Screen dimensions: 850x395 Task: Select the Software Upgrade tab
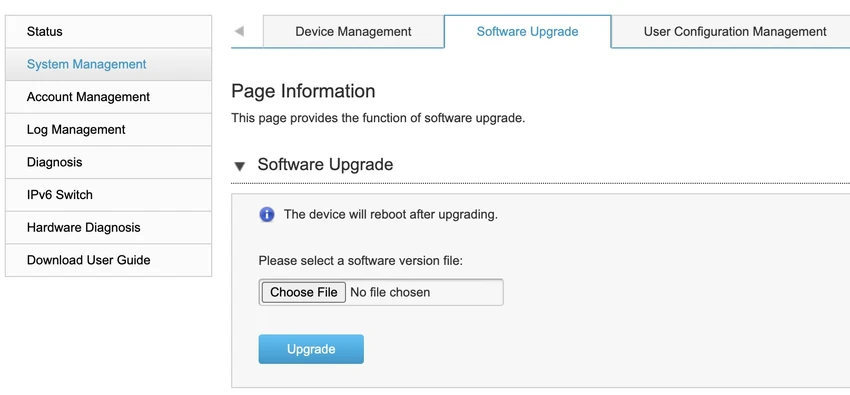[527, 31]
